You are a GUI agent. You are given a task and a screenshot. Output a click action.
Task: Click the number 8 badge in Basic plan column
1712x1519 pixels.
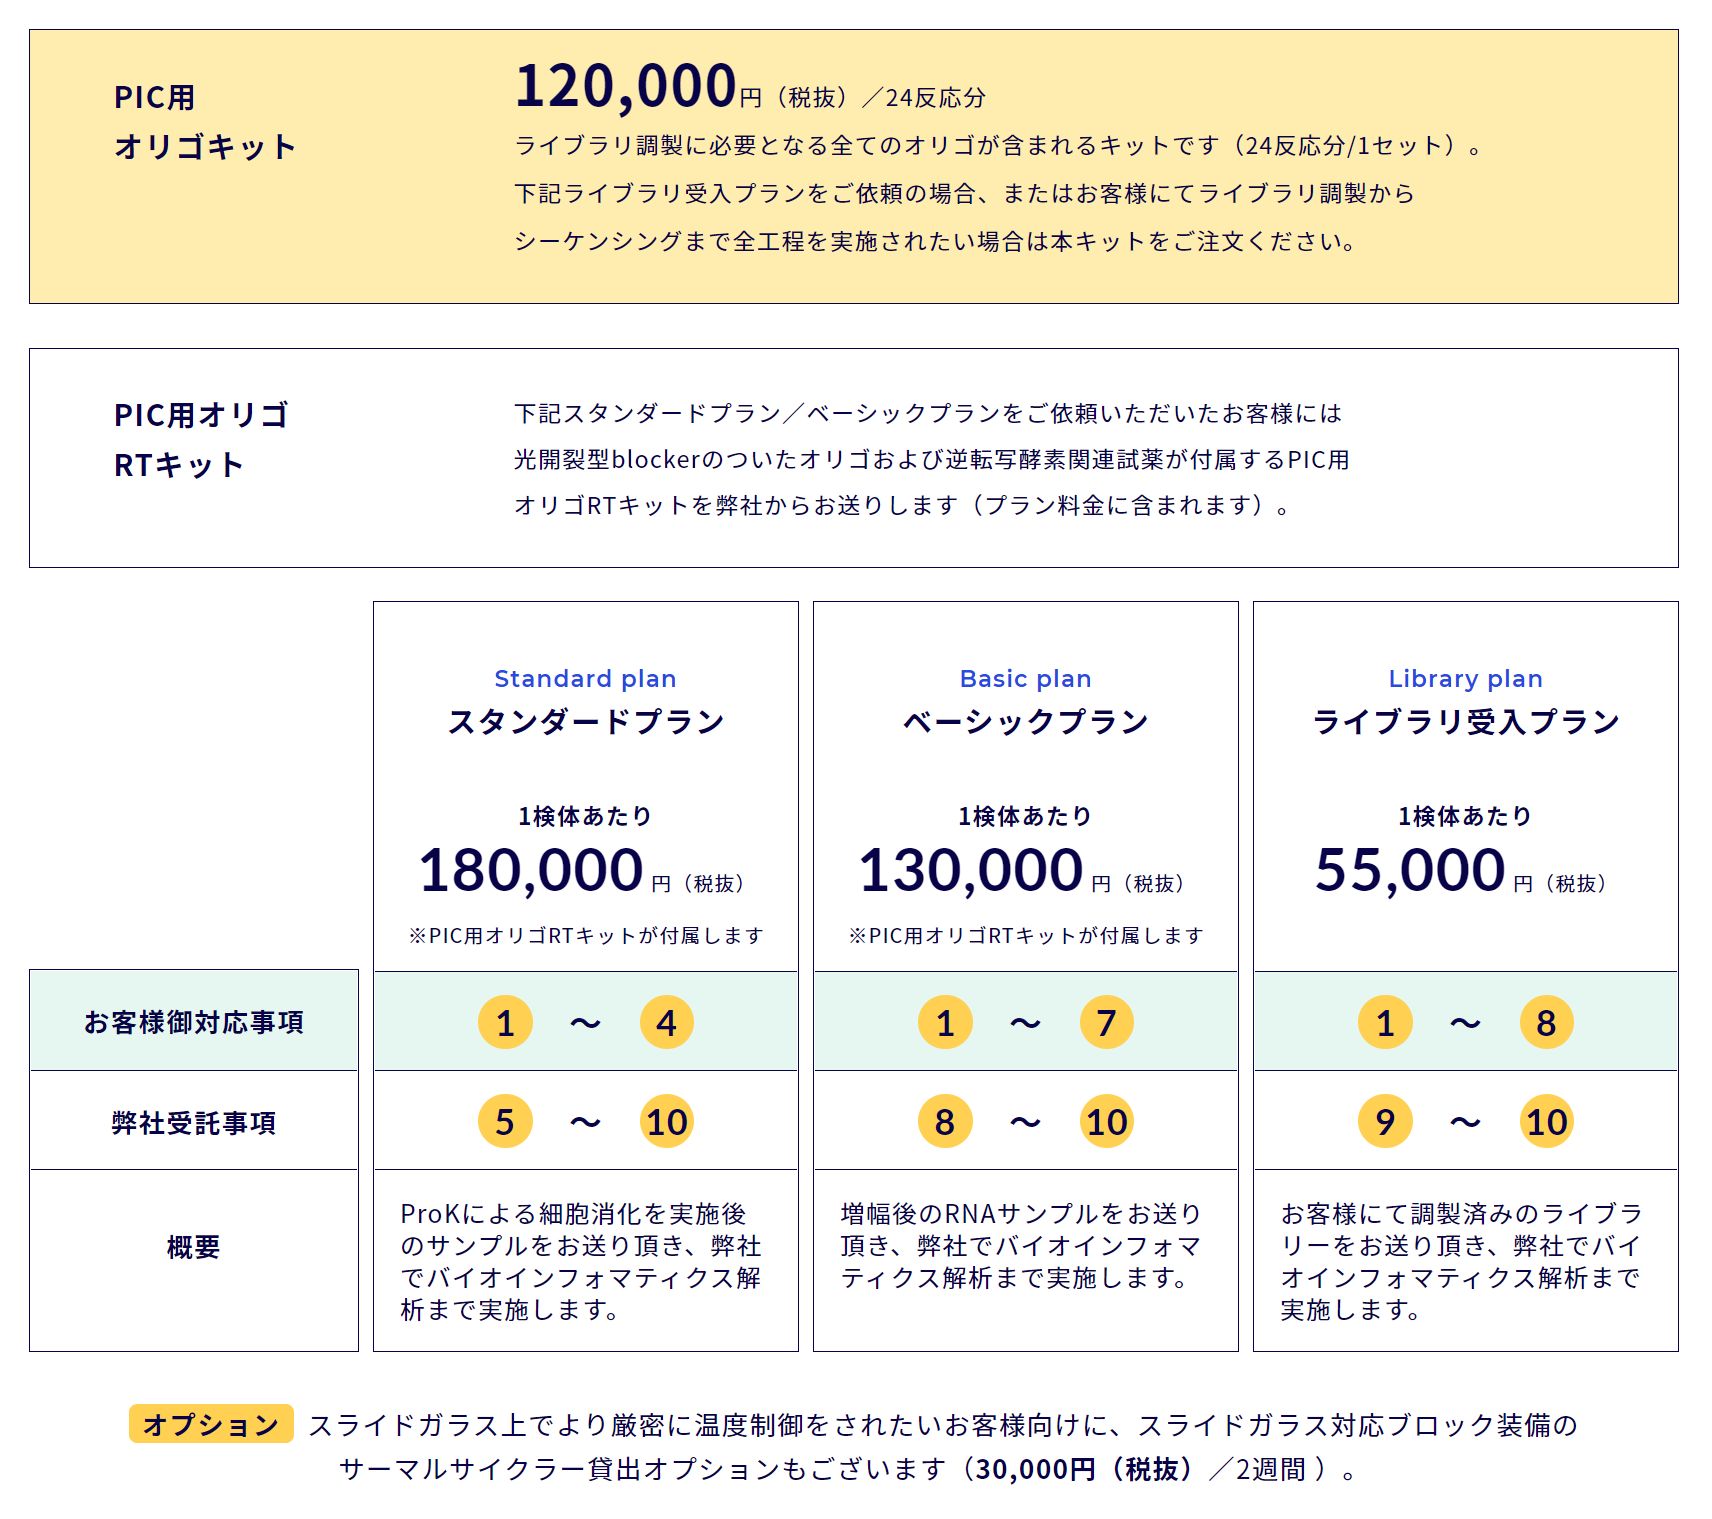point(945,1121)
